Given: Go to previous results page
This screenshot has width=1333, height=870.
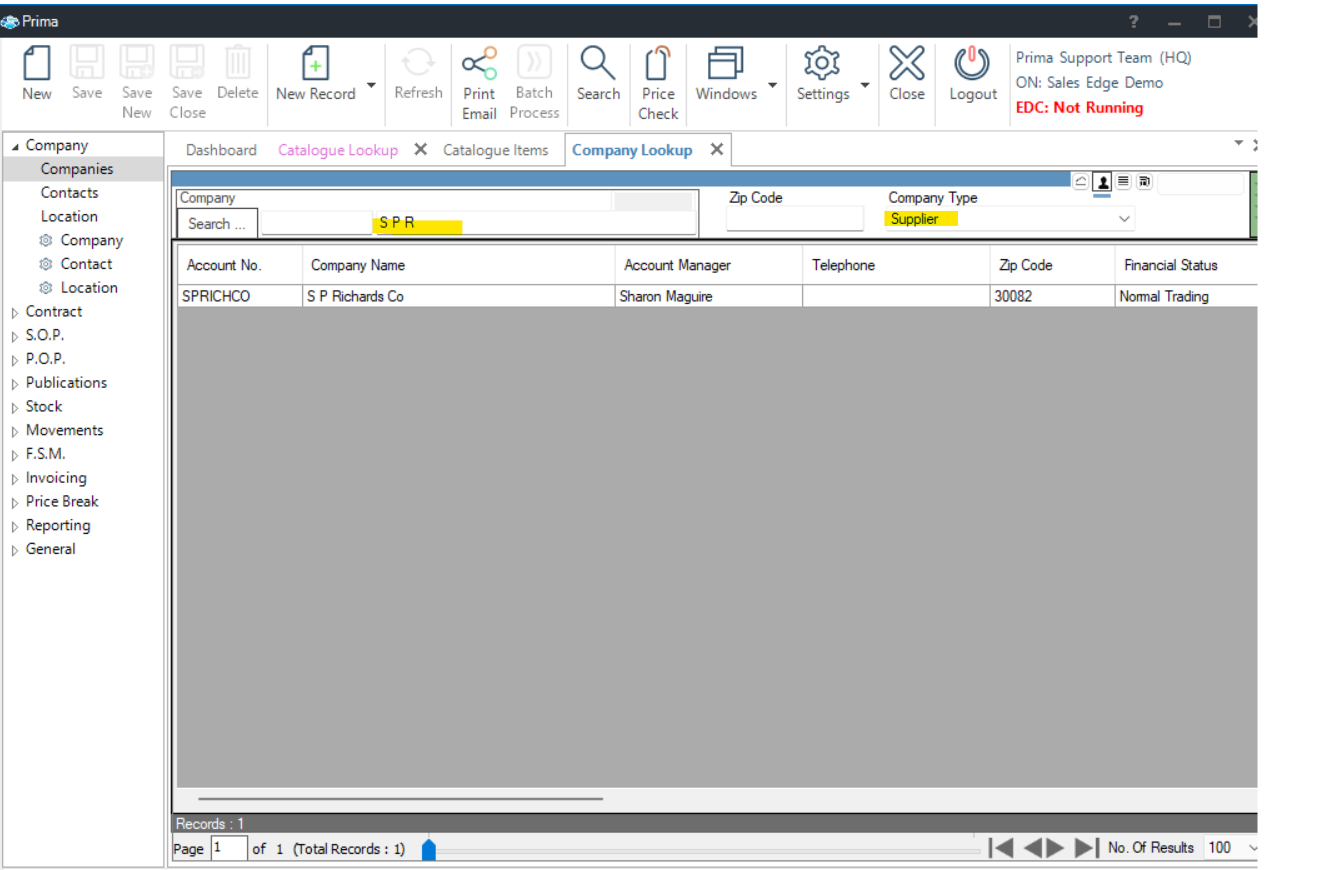Looking at the screenshot, I should 1033,848.
